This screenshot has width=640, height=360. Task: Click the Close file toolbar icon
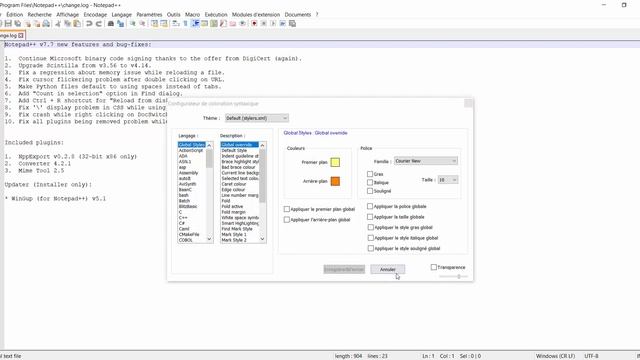pos(27,24)
